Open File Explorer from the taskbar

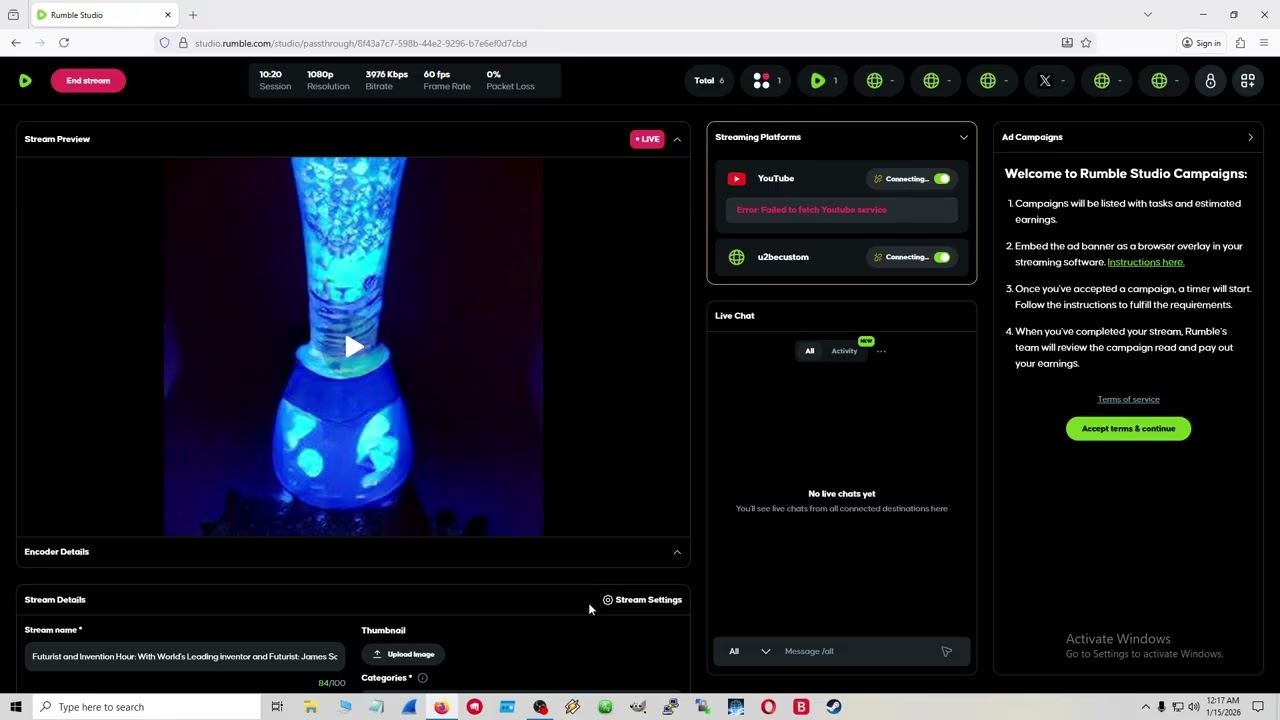(x=311, y=707)
